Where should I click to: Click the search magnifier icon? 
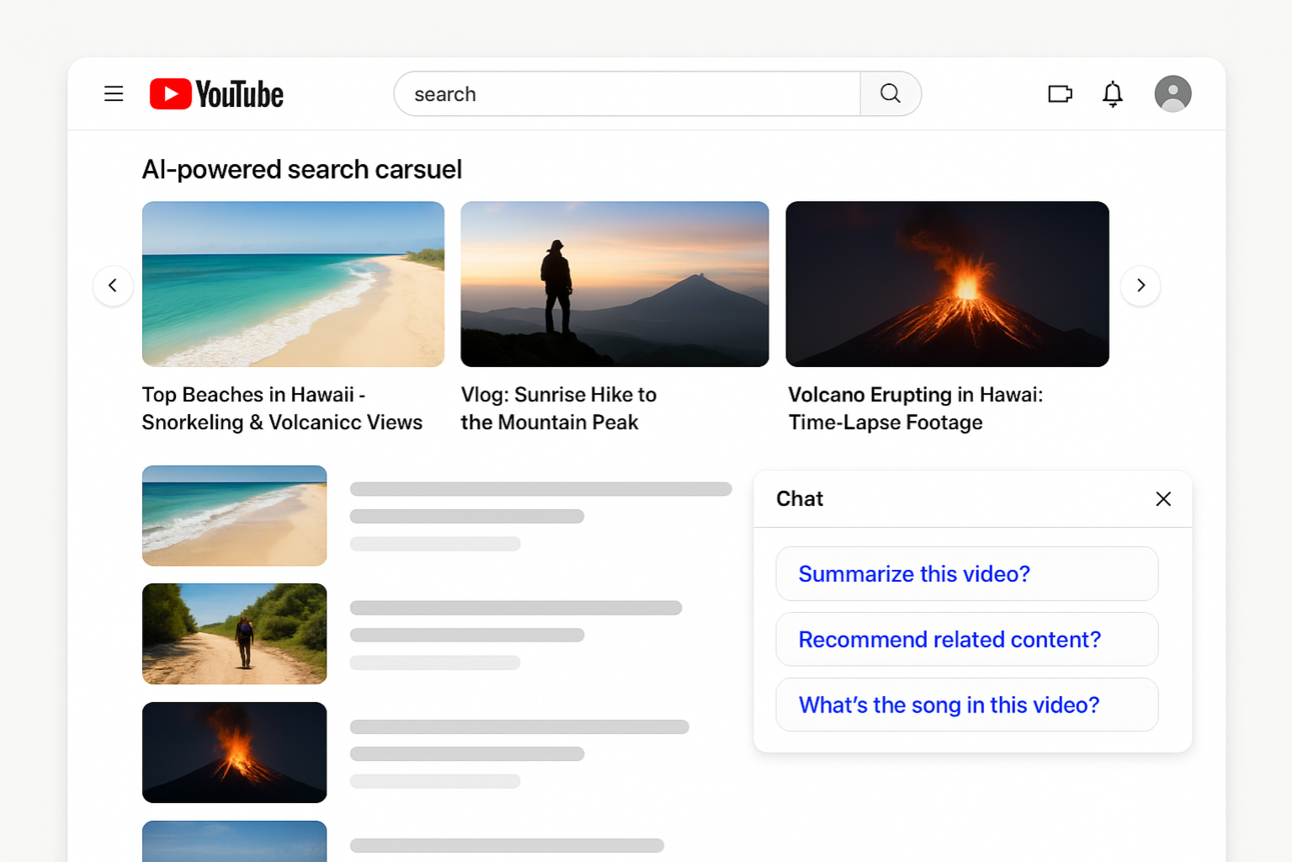point(889,93)
